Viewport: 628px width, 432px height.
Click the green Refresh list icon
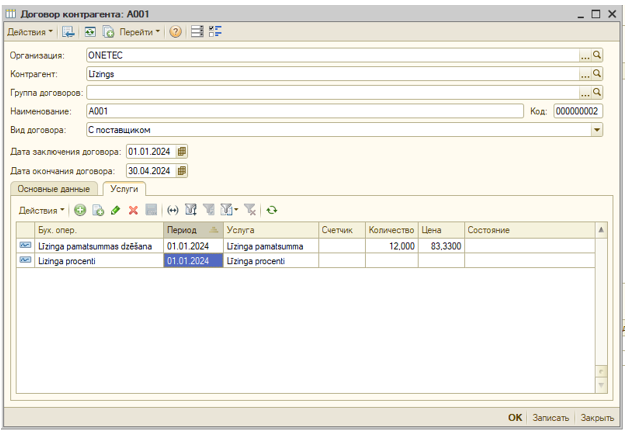pos(271,210)
